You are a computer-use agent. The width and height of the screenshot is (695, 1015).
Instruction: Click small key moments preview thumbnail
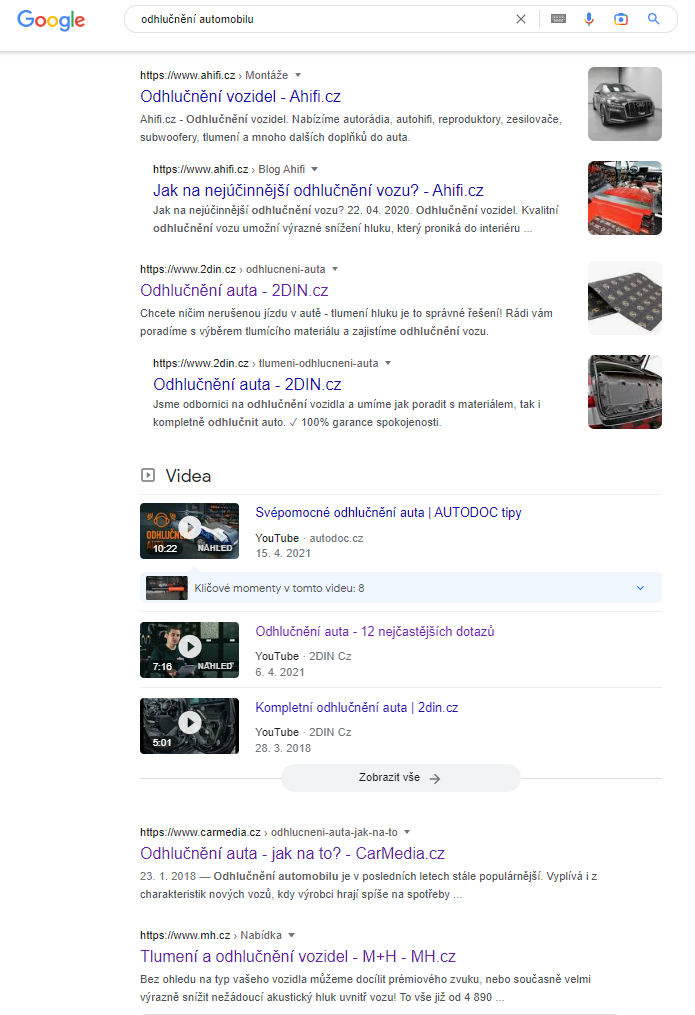tap(167, 588)
